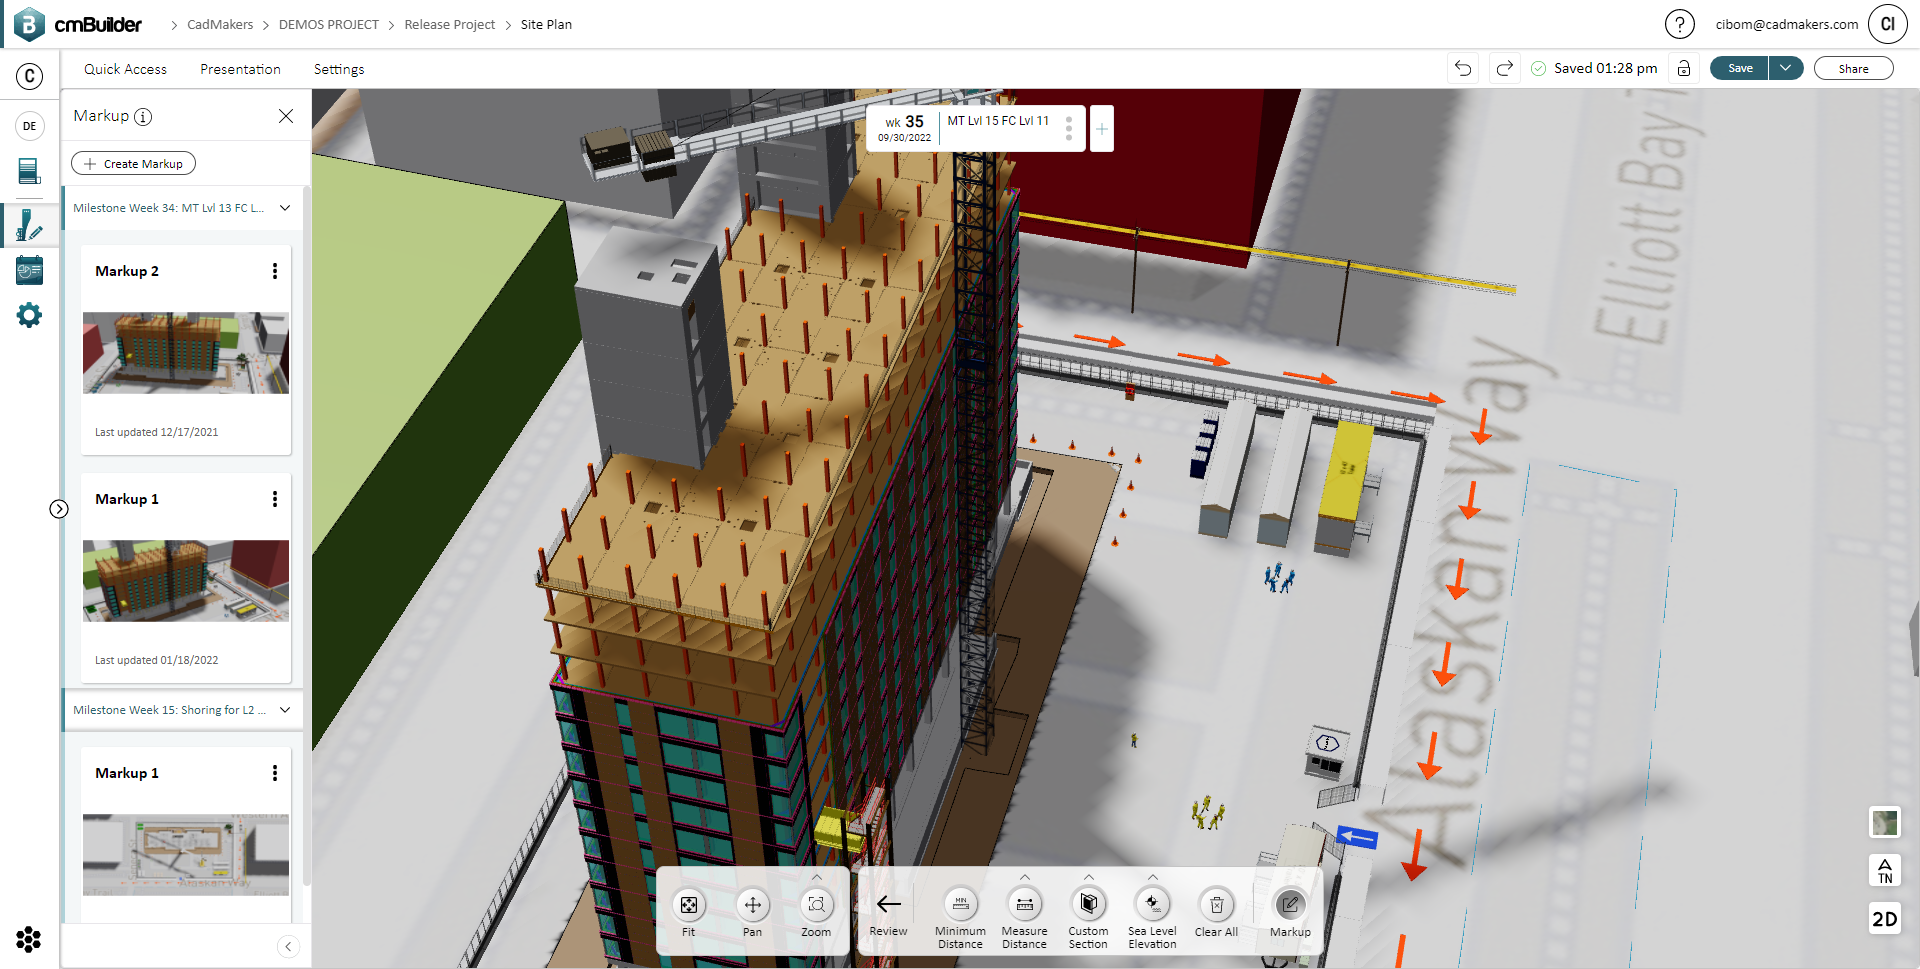Click the Release Project breadcrumb
Image resolution: width=1920 pixels, height=969 pixels.
[450, 24]
